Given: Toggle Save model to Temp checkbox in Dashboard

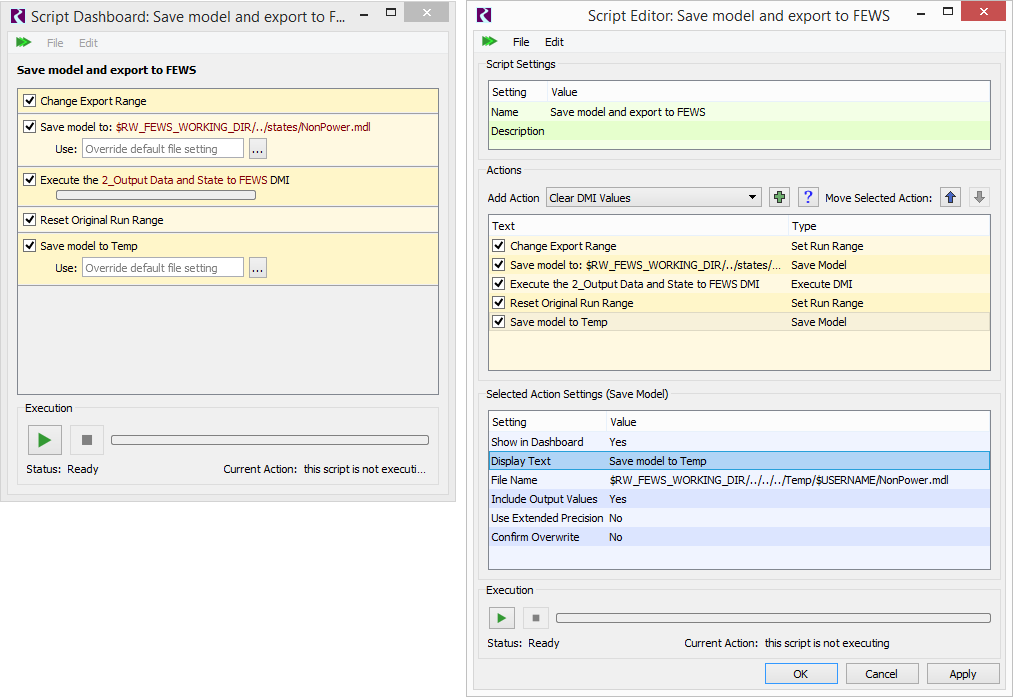Looking at the screenshot, I should point(29,245).
